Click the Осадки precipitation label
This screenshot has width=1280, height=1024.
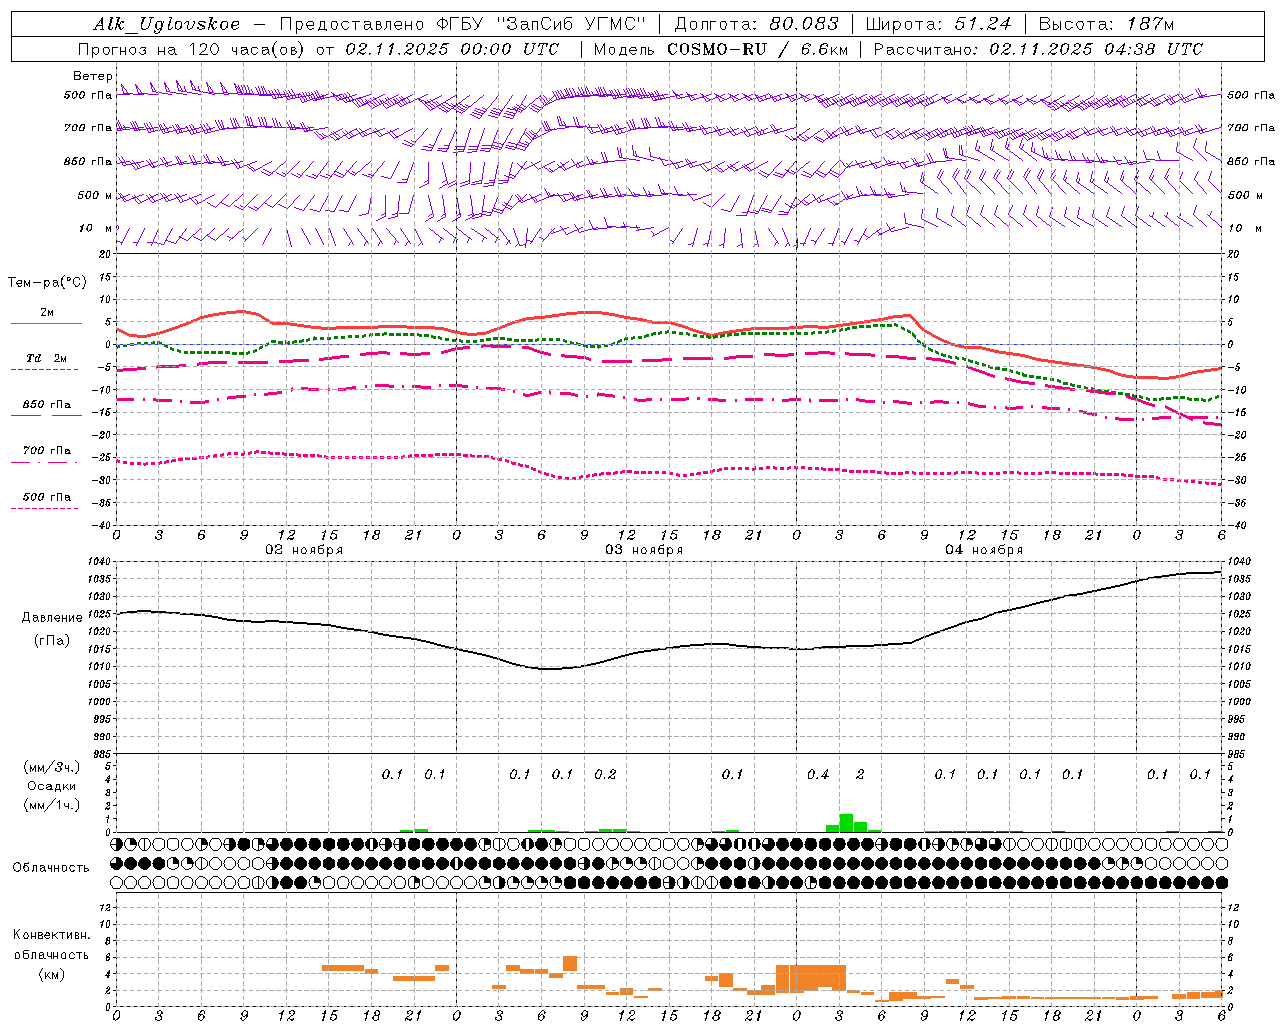coord(52,786)
